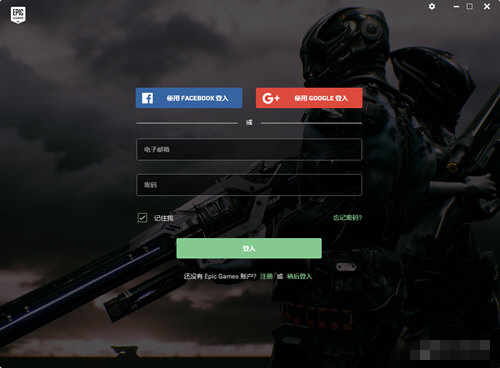Click the password input field
The image size is (500, 368).
click(249, 184)
